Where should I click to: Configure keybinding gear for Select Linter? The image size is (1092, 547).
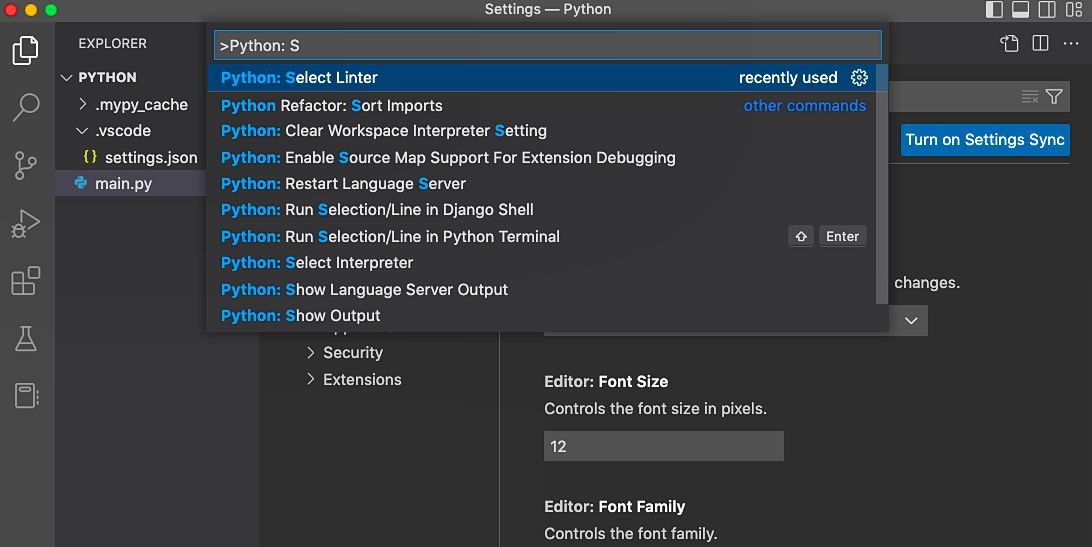(858, 78)
